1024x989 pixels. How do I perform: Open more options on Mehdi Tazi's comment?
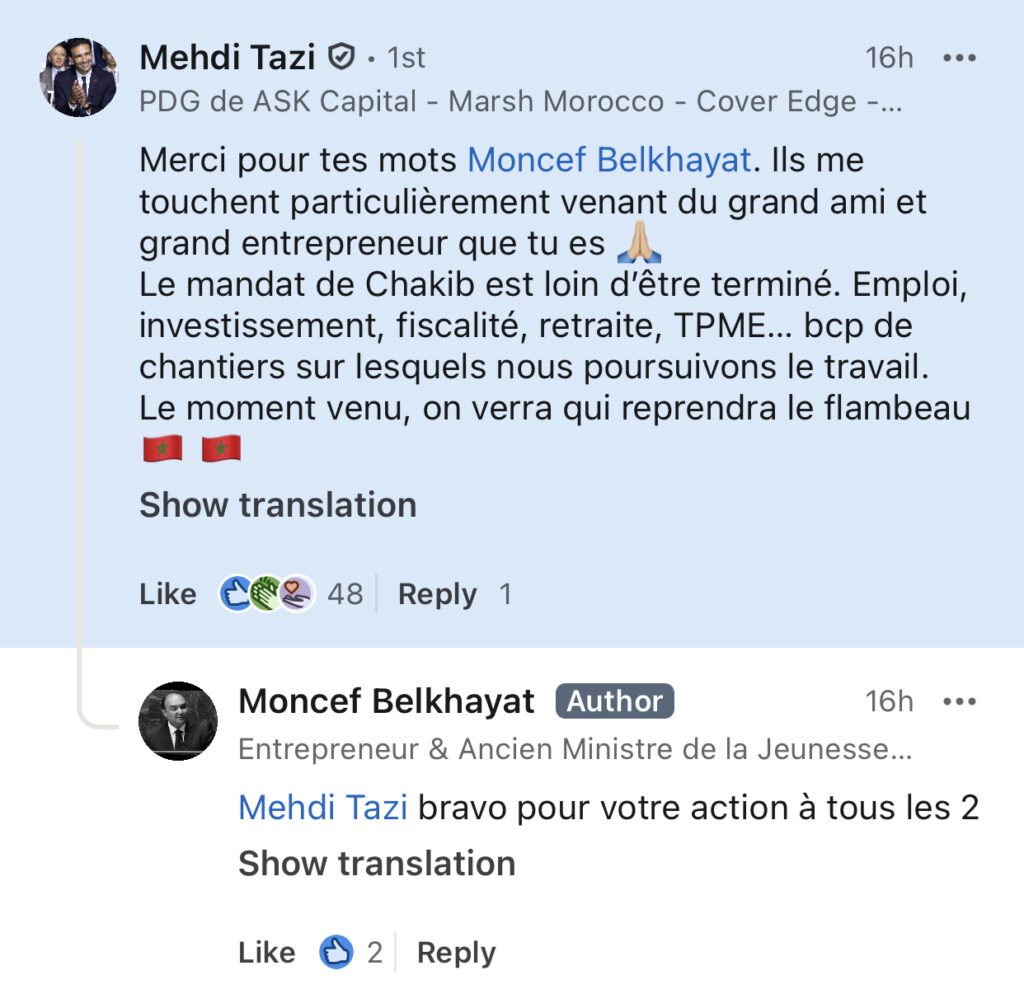(x=959, y=58)
